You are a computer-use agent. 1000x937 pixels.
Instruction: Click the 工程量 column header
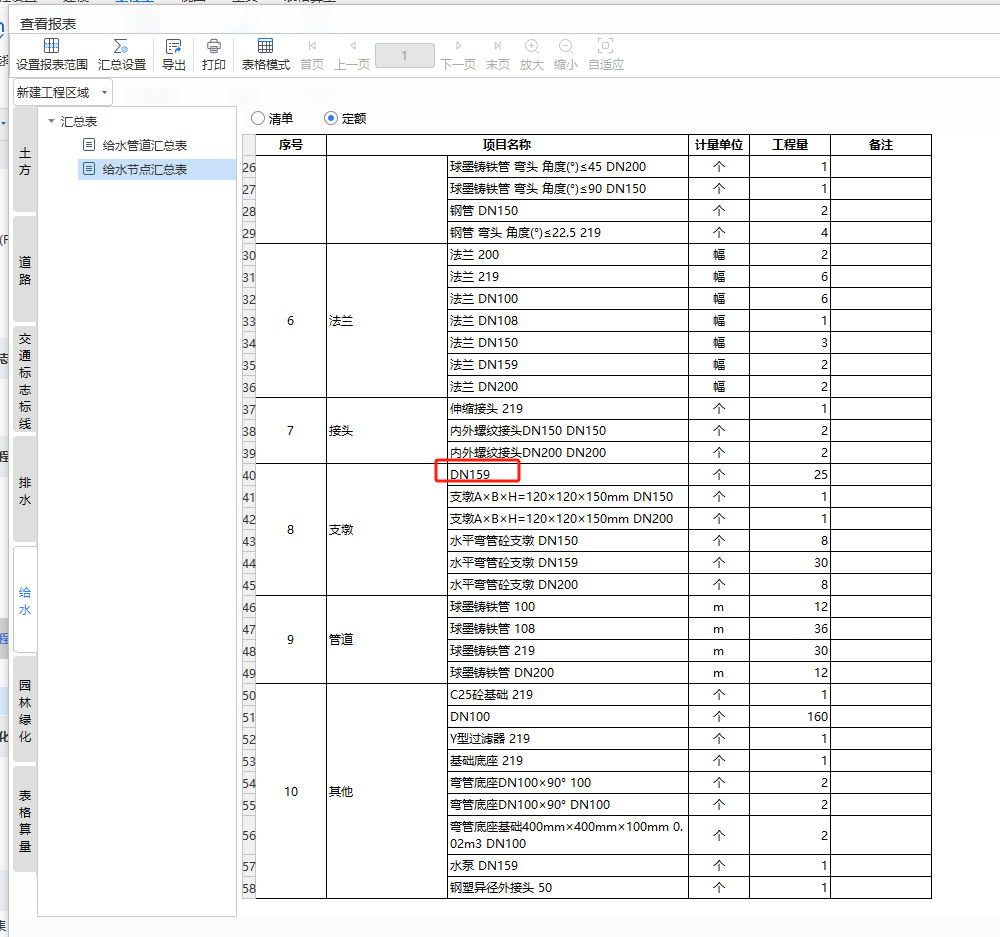pos(790,145)
